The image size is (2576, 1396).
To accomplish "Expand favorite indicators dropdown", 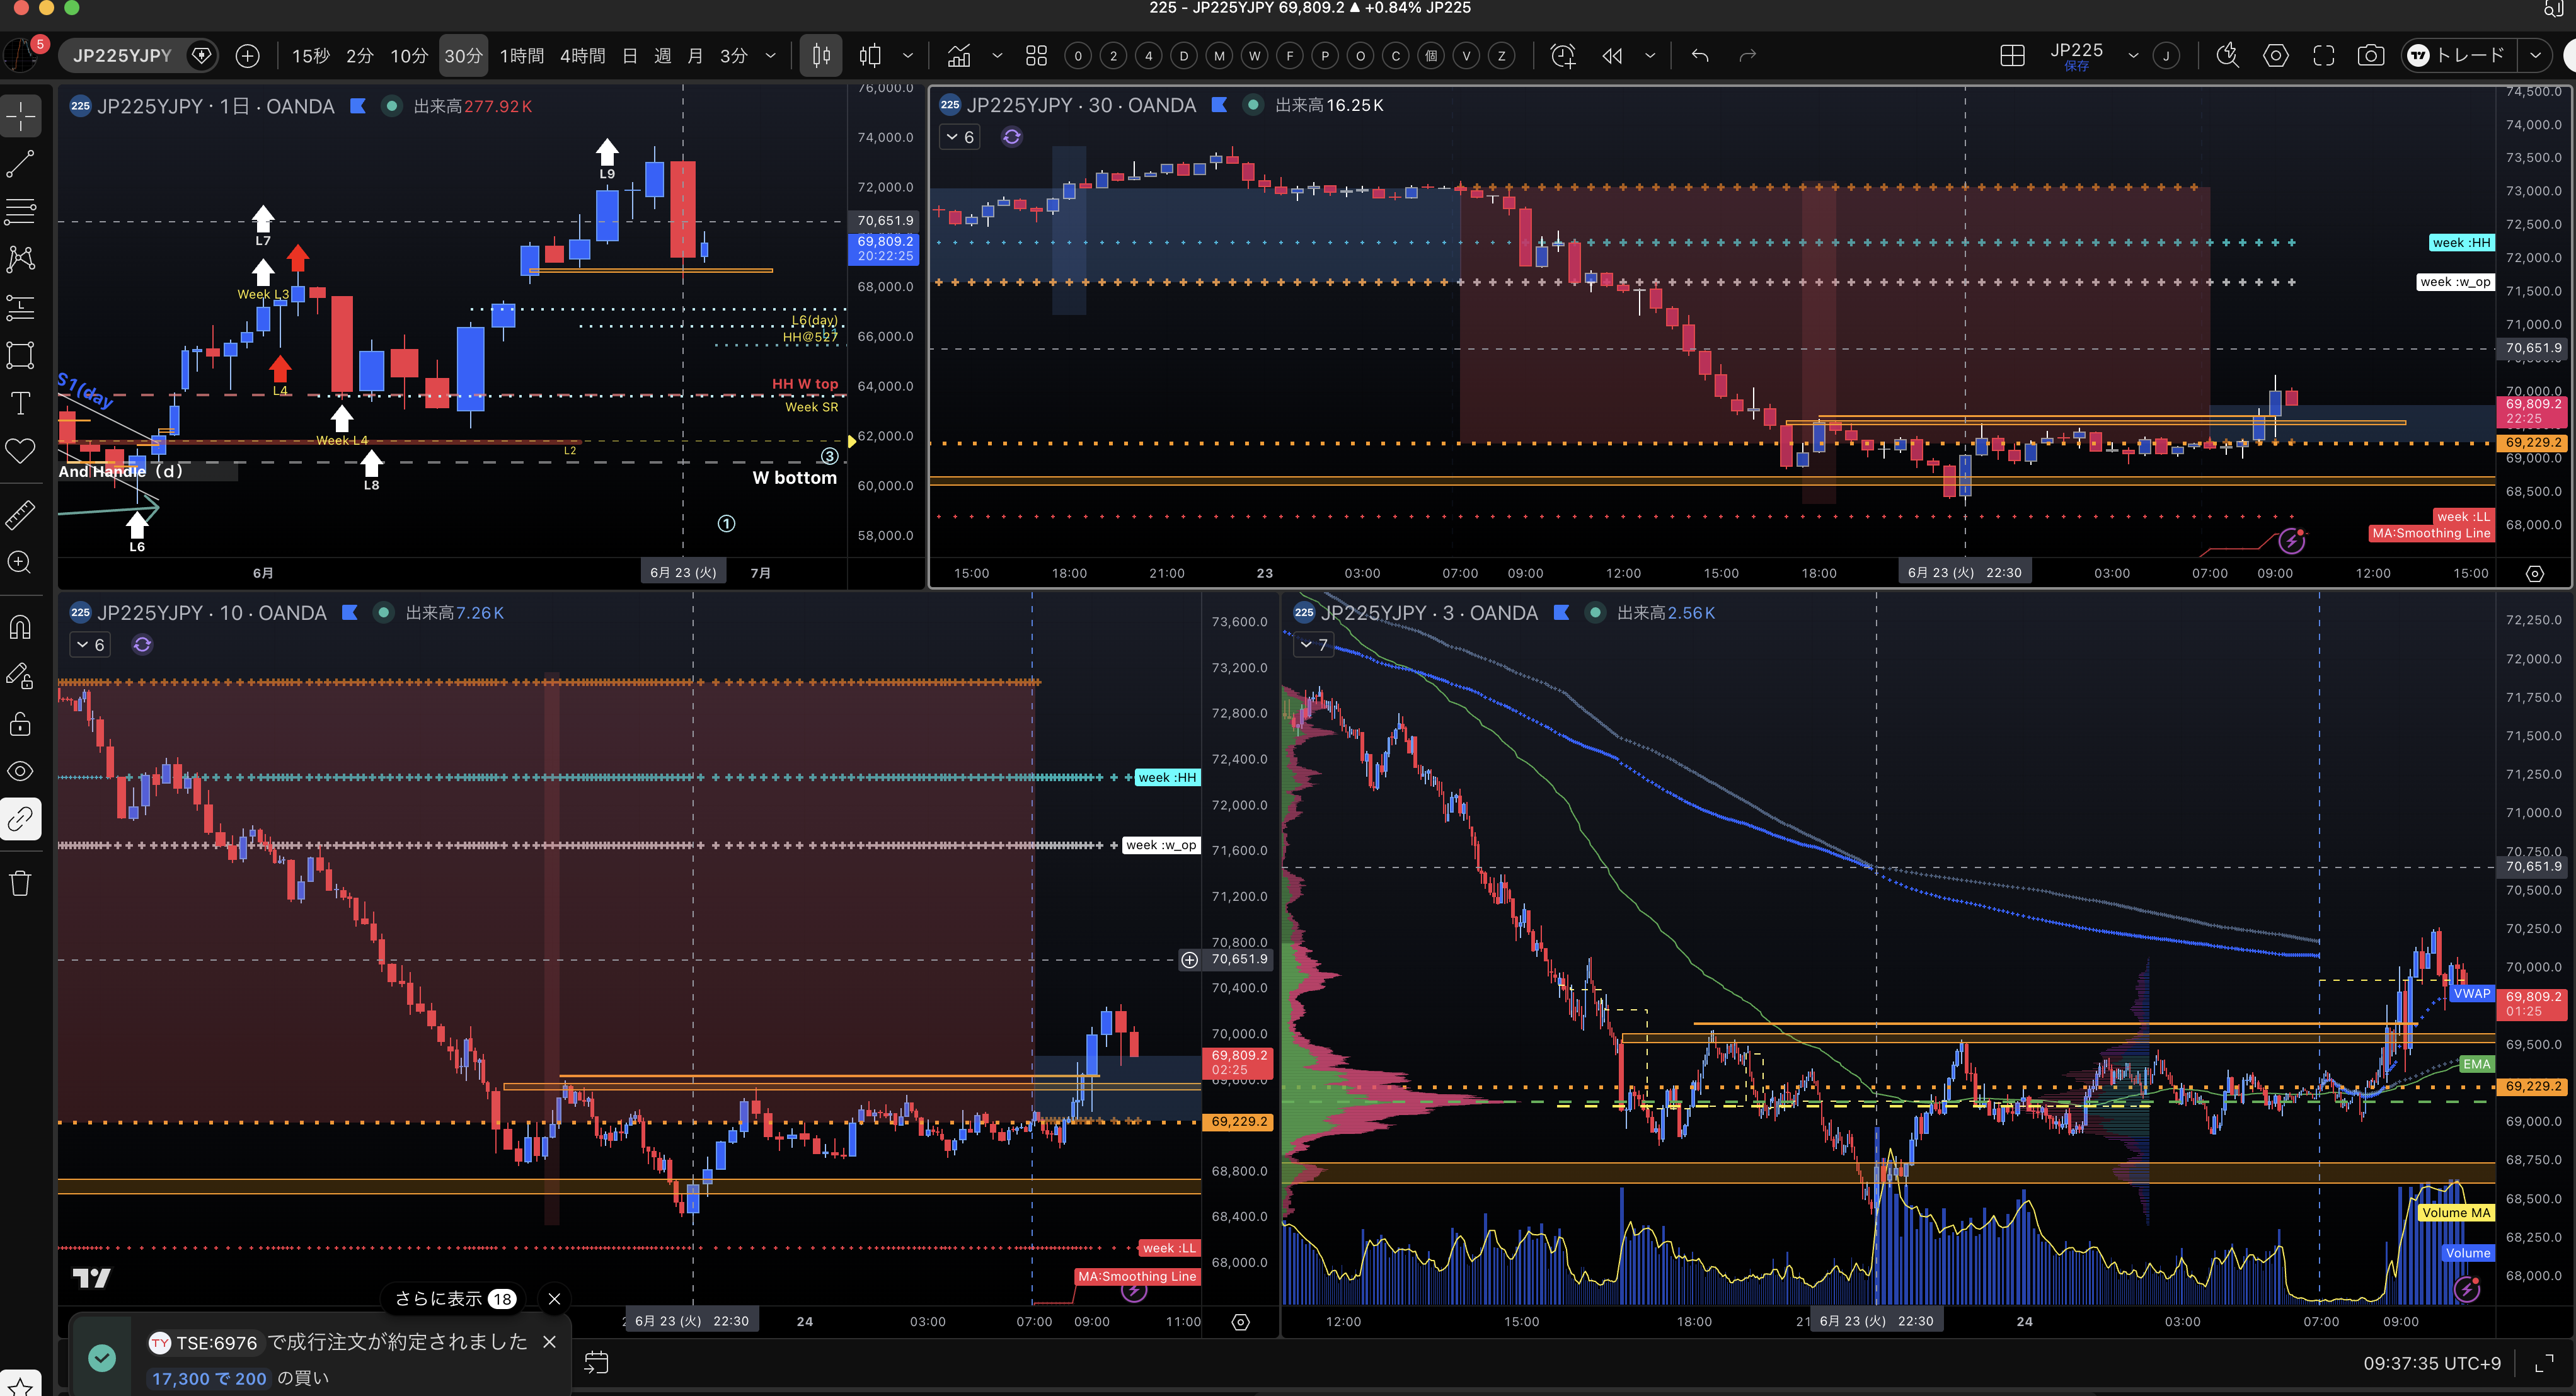I will pos(997,56).
